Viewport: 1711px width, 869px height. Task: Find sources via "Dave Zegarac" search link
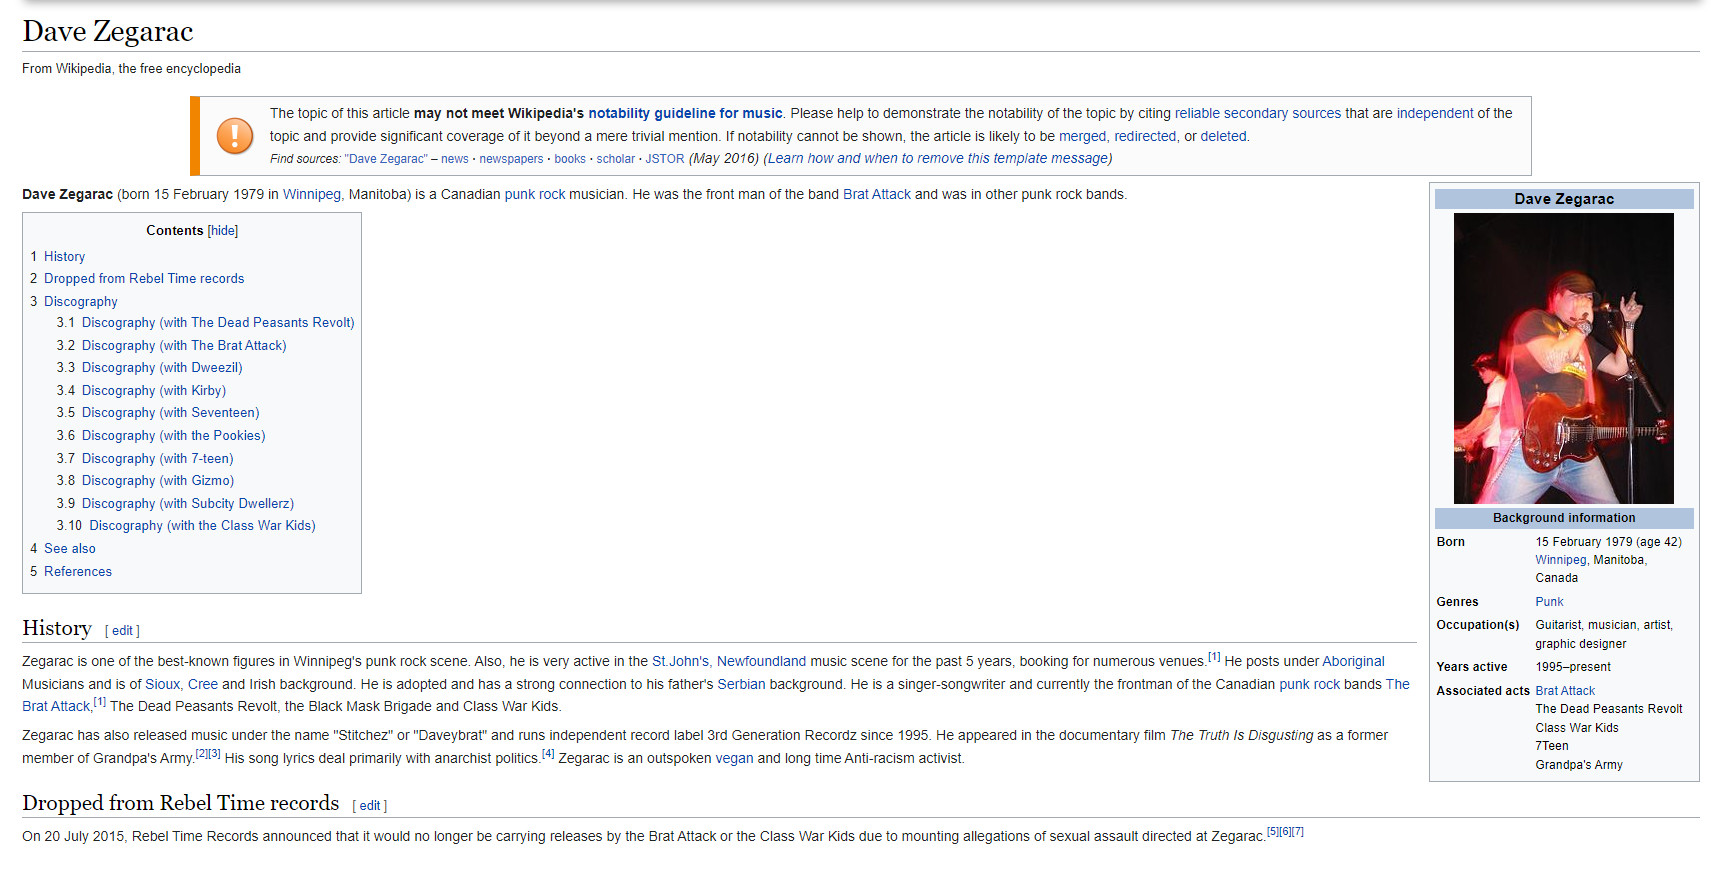point(386,159)
